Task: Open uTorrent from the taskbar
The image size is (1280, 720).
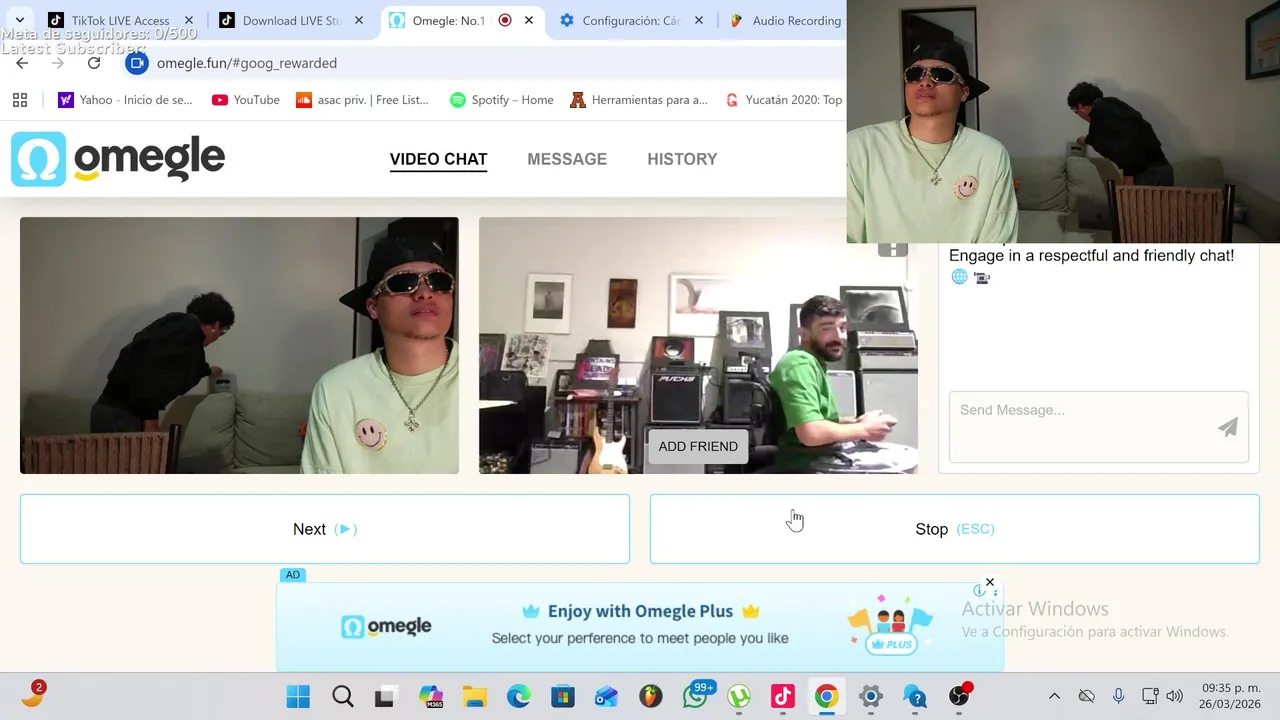Action: pyautogui.click(x=739, y=696)
